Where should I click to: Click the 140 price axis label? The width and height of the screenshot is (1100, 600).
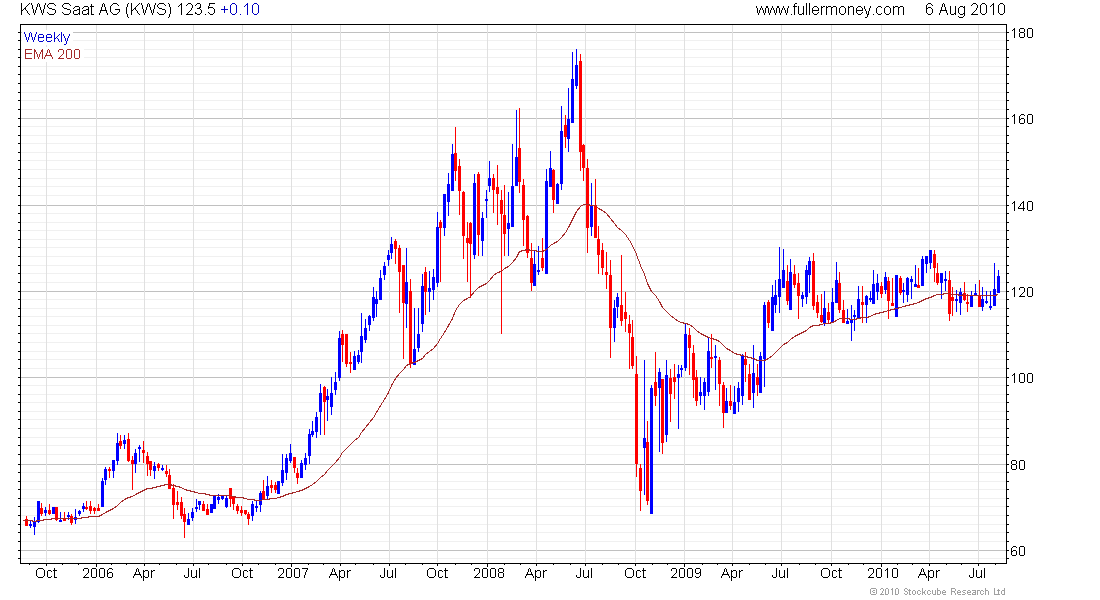tap(1021, 206)
